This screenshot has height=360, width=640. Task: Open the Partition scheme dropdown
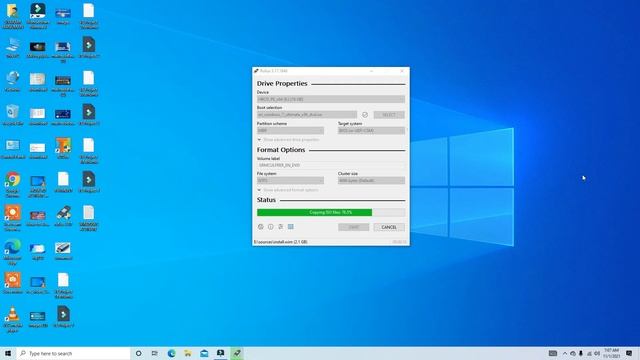point(290,131)
